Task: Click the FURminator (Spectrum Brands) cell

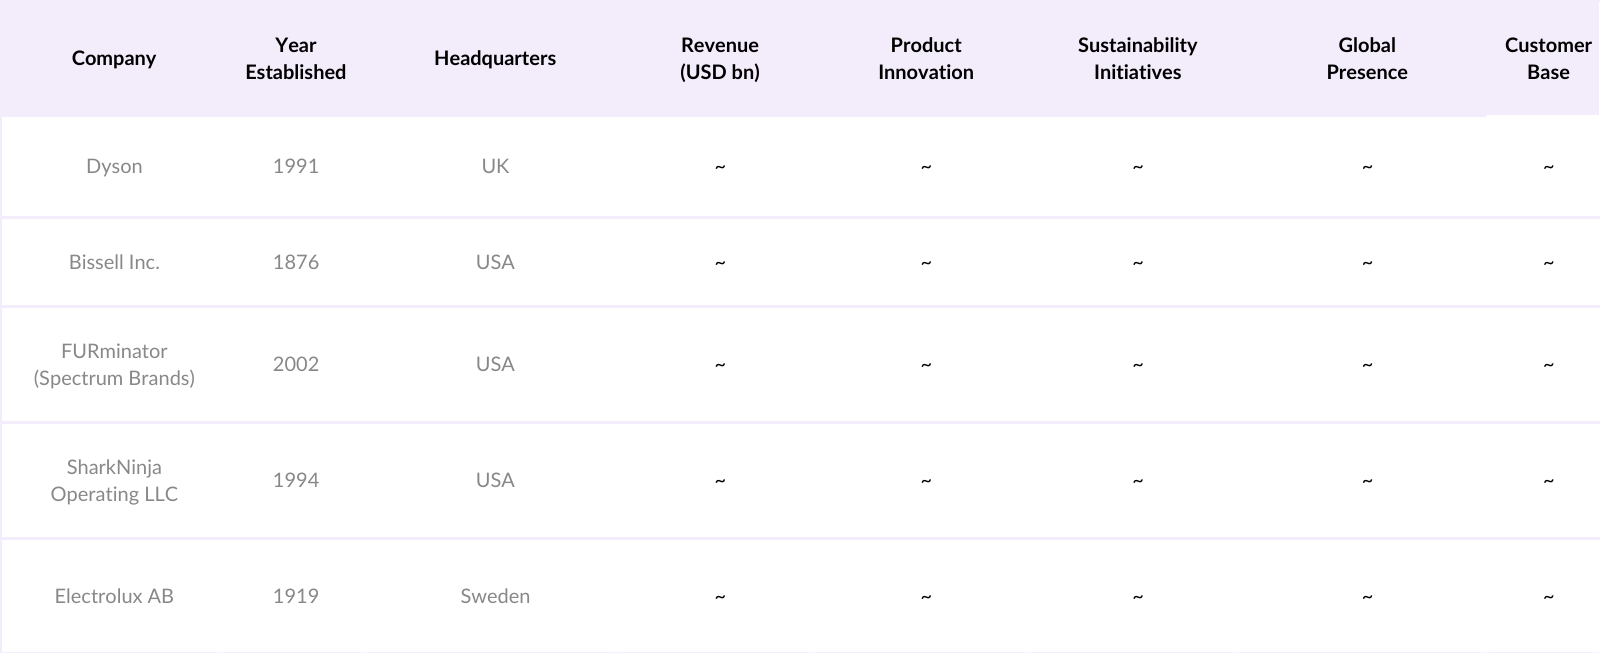Action: point(114,364)
